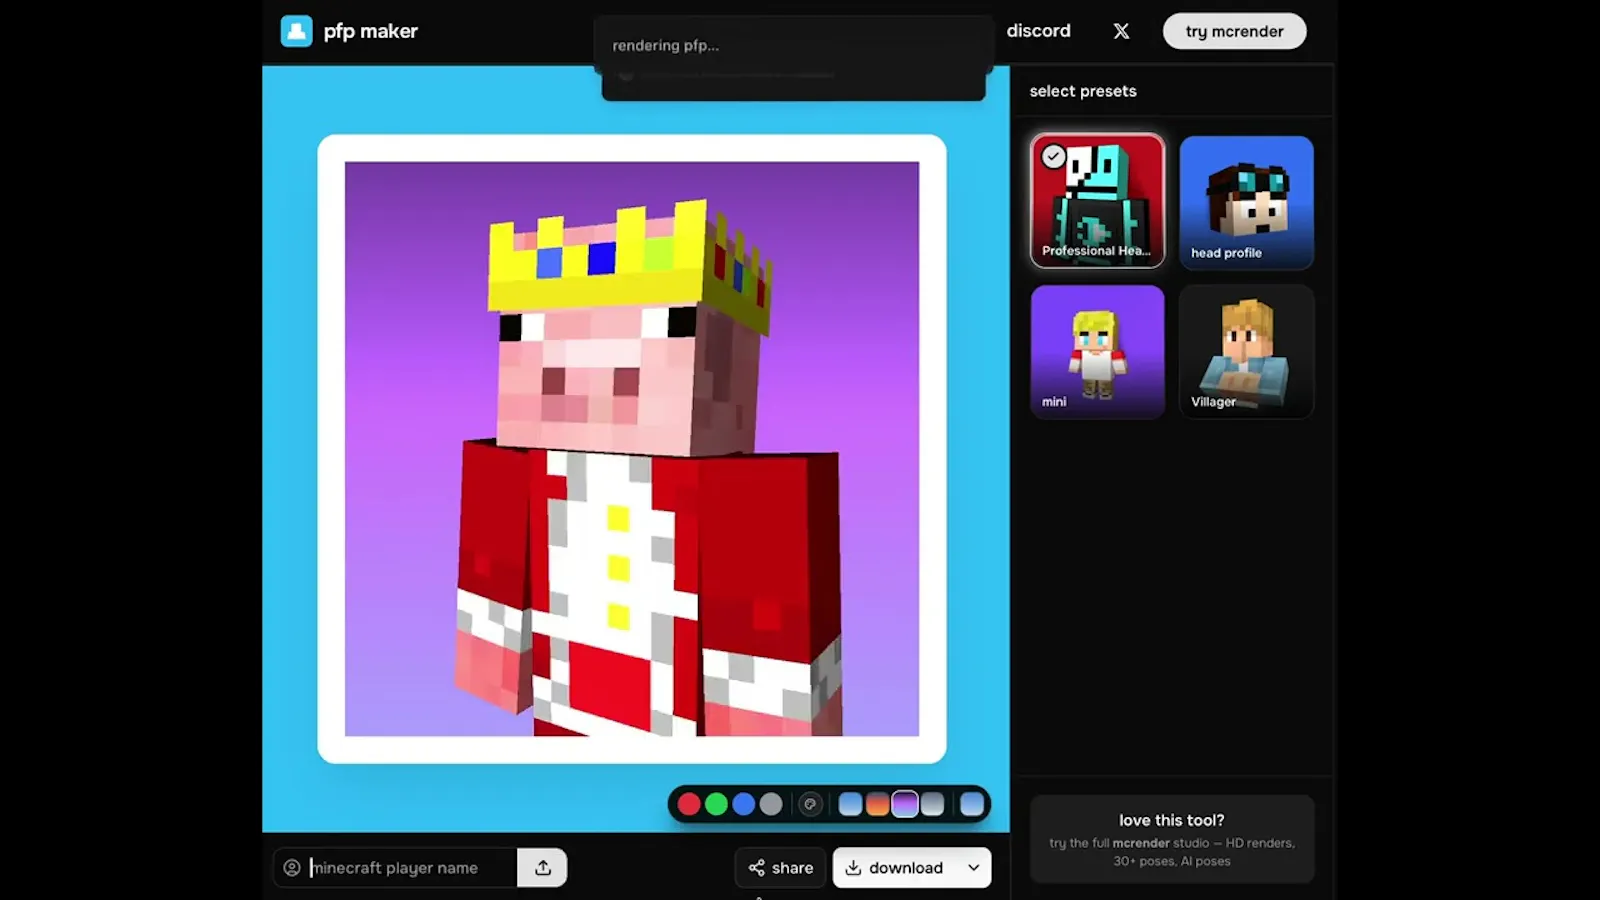
Task: Pick the gray solid background color
Action: click(771, 804)
